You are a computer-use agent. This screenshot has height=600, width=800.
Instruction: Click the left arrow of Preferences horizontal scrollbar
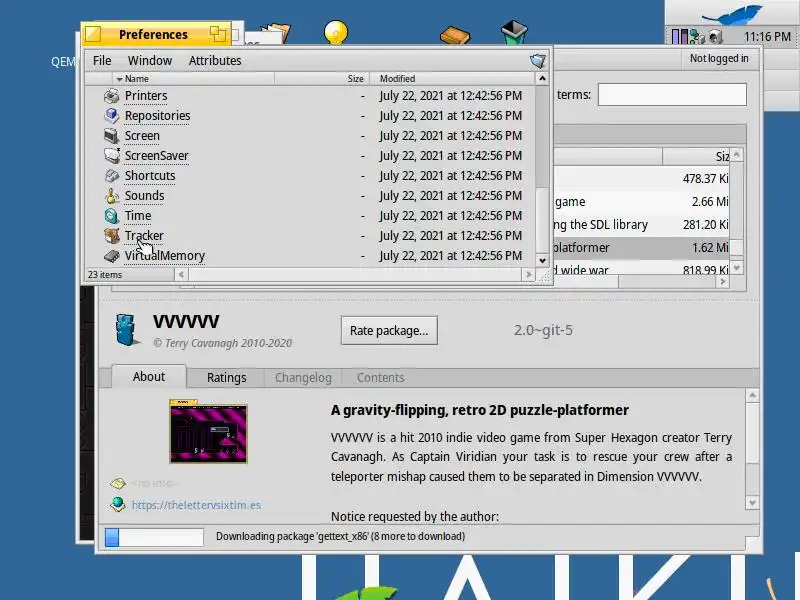[x=181, y=274]
